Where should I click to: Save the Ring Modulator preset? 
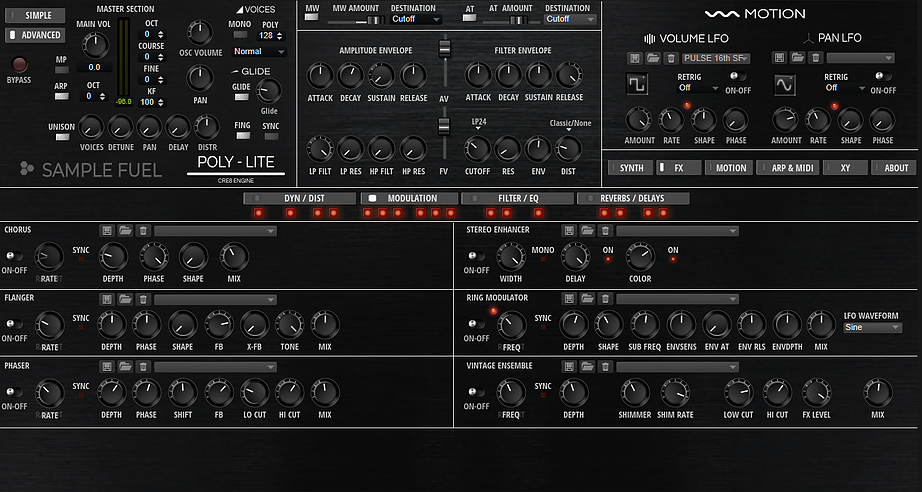coord(569,299)
